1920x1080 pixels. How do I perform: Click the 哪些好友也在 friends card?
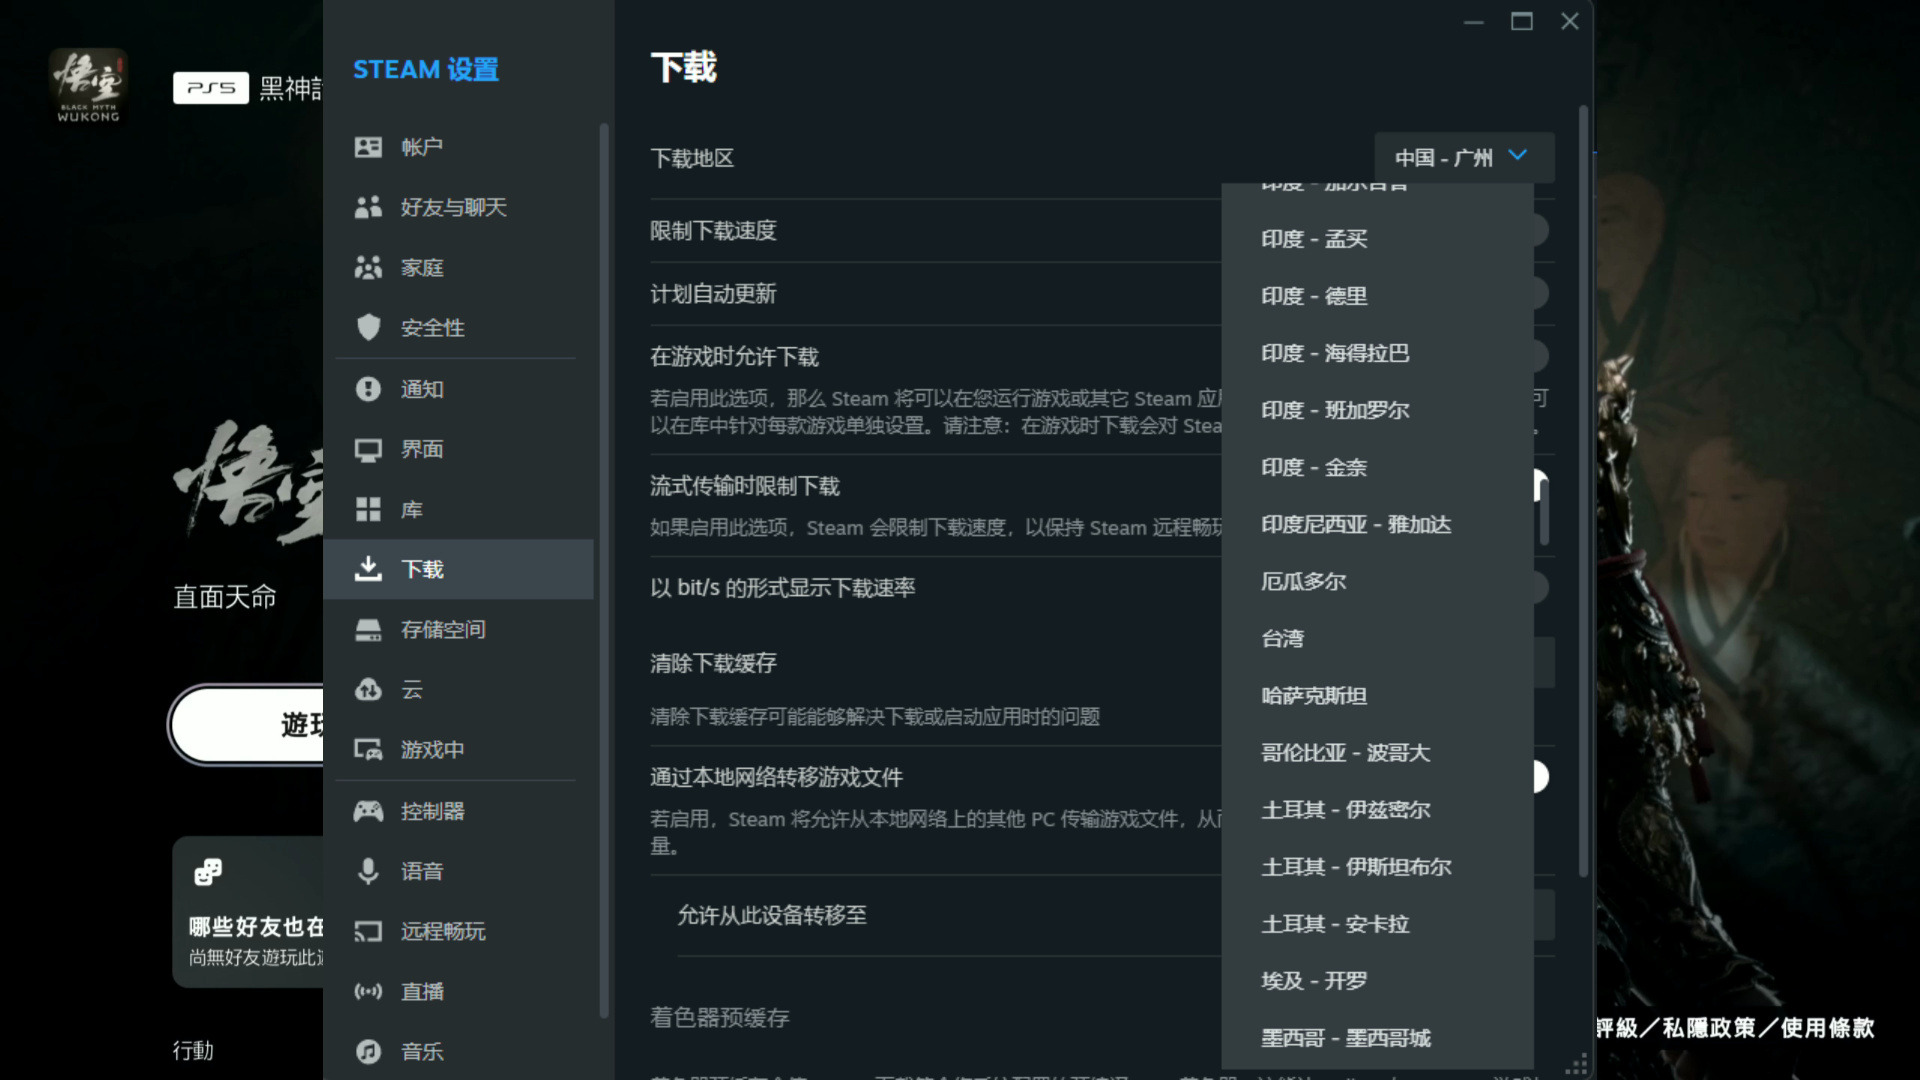click(x=248, y=912)
